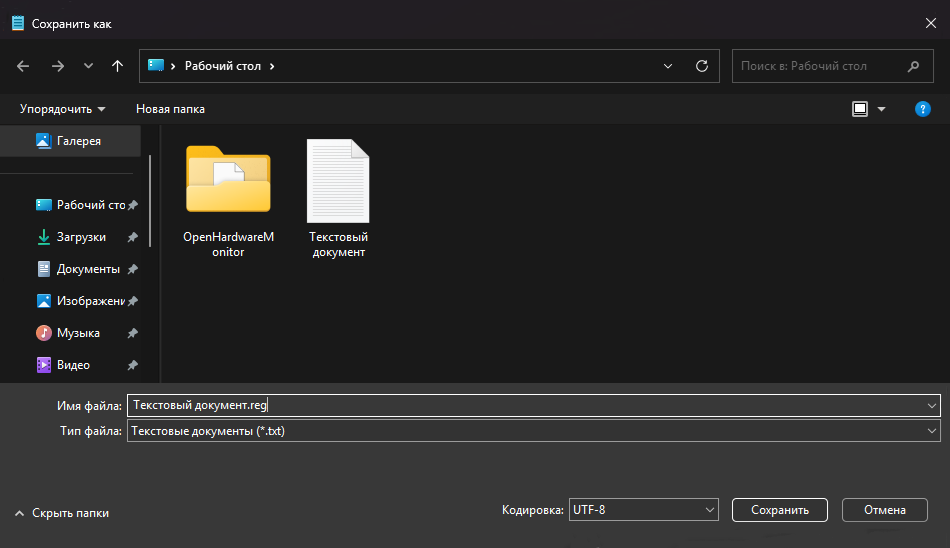Open the Кодировка UTF-8 dropdown
Image resolution: width=950 pixels, height=548 pixels.
coord(643,510)
